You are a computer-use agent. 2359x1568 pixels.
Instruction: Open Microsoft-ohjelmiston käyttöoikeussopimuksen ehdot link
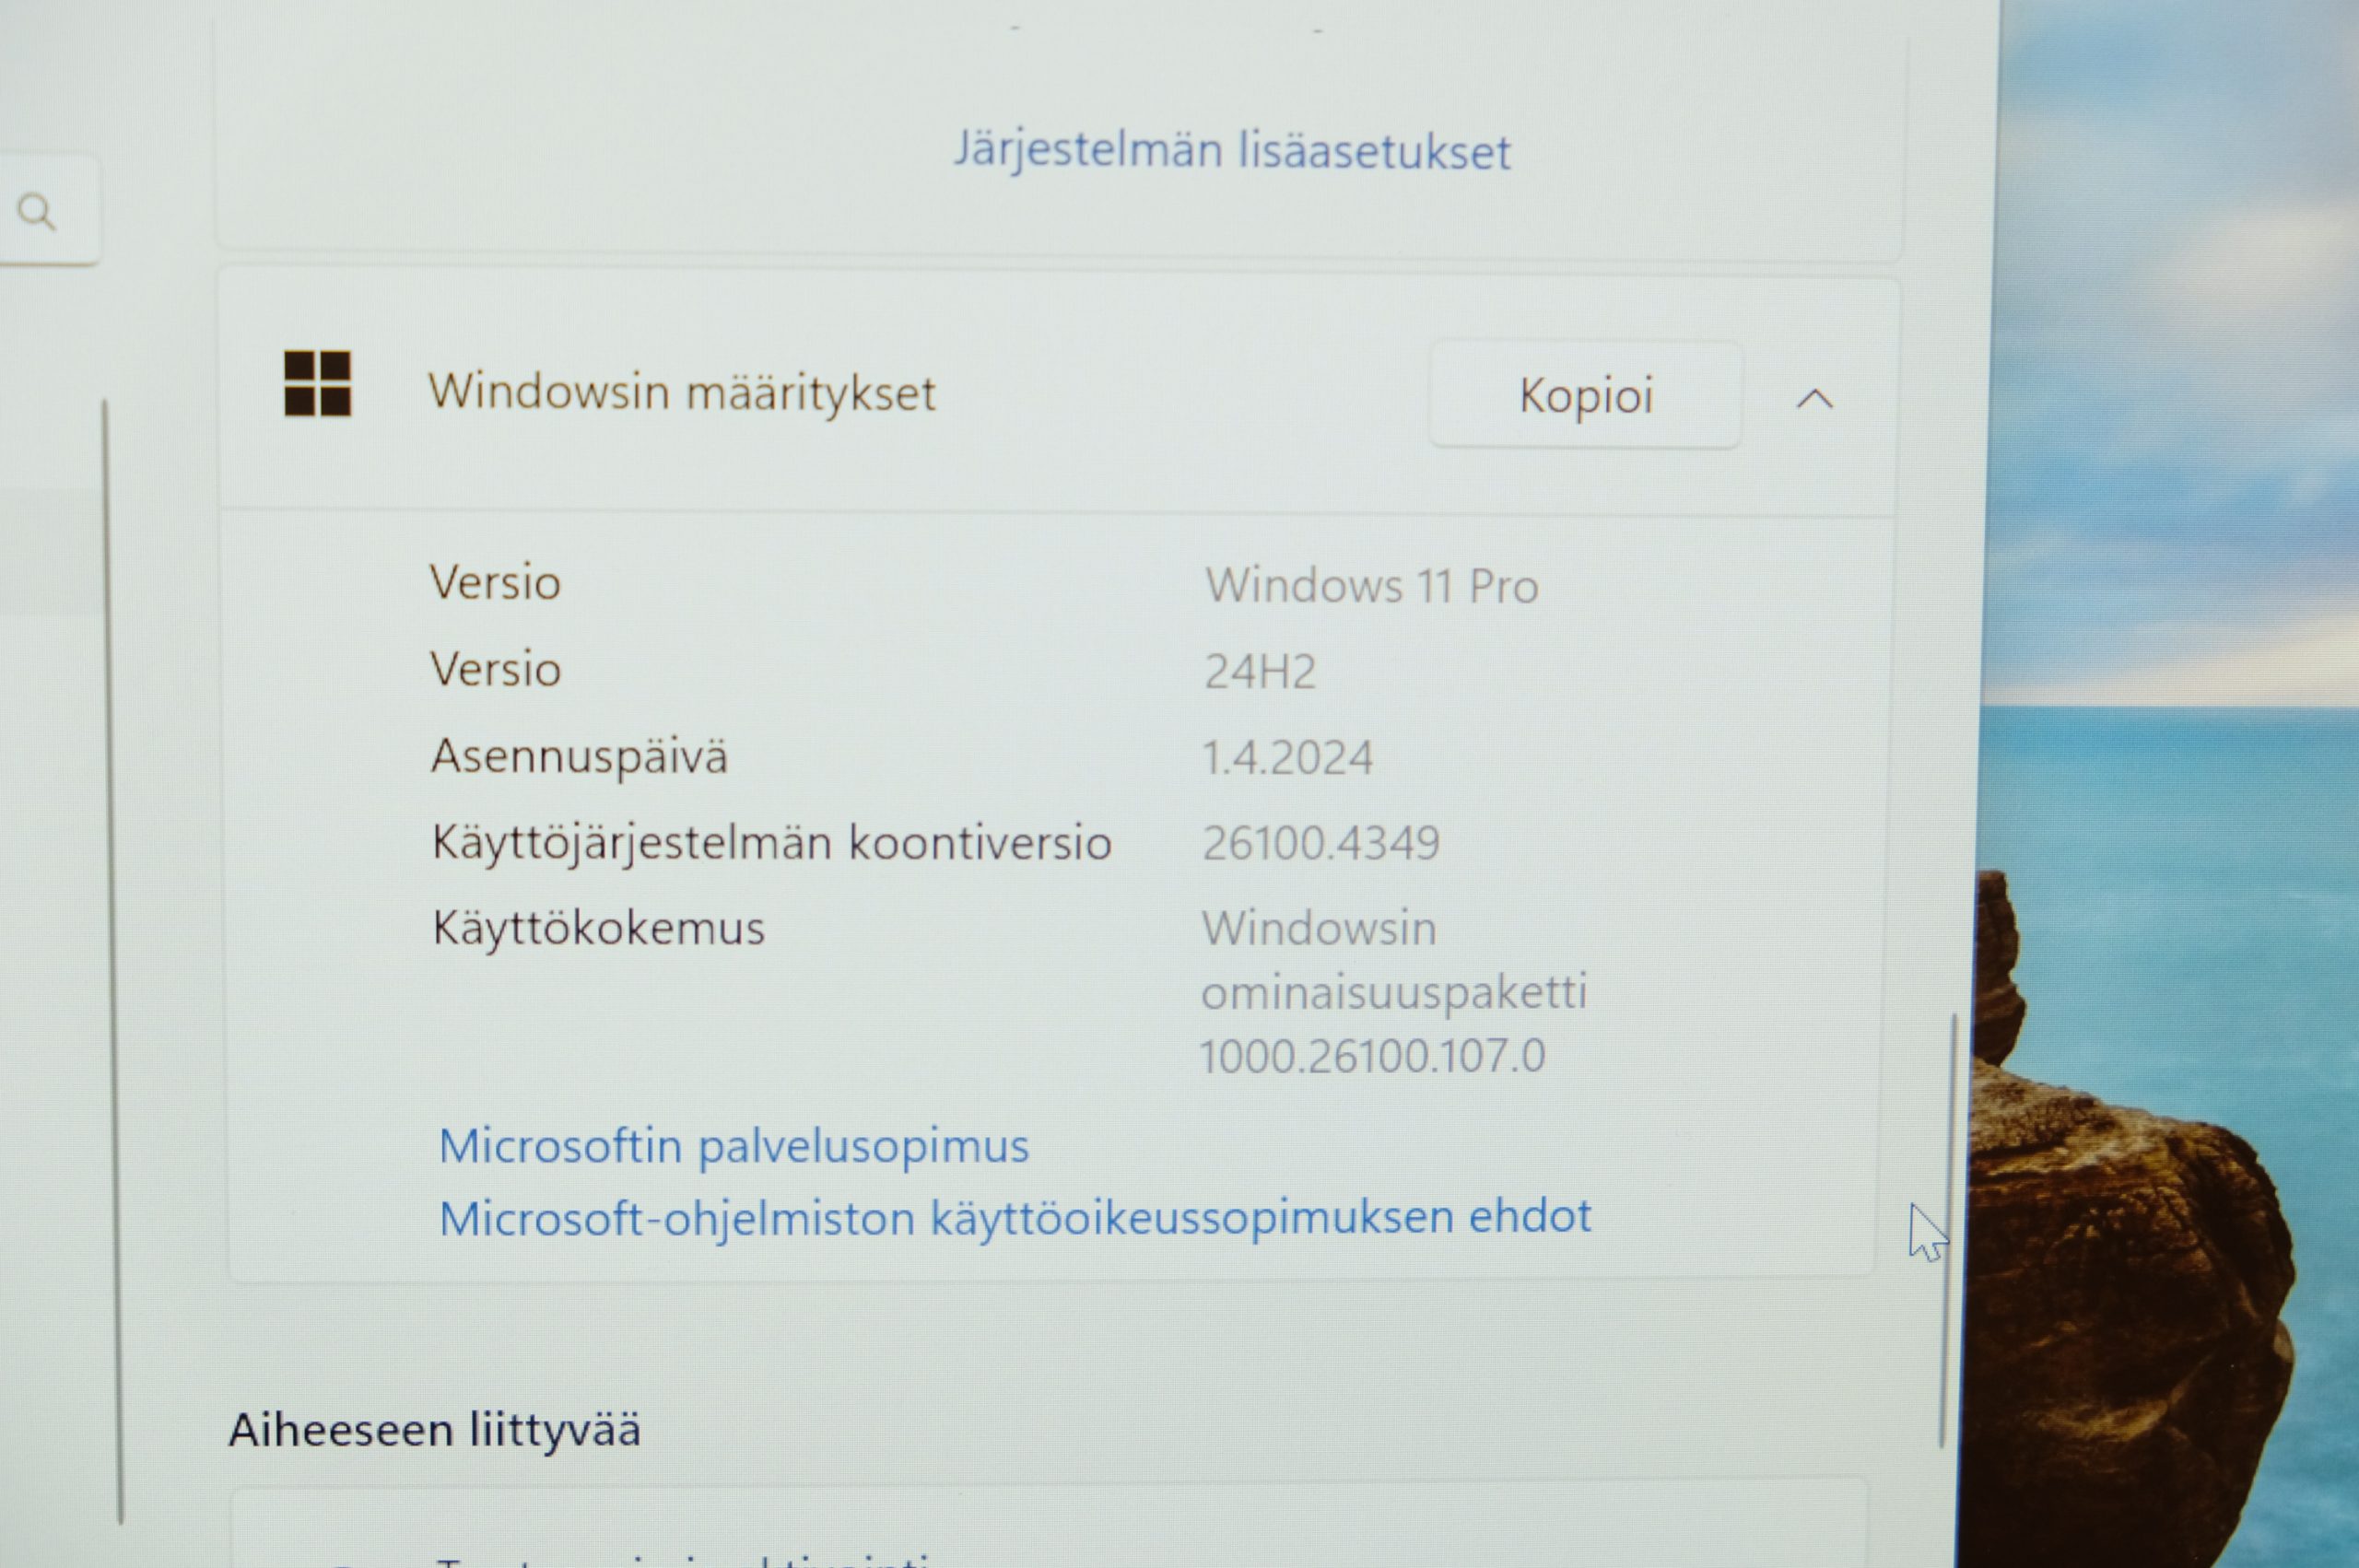click(x=1015, y=1218)
